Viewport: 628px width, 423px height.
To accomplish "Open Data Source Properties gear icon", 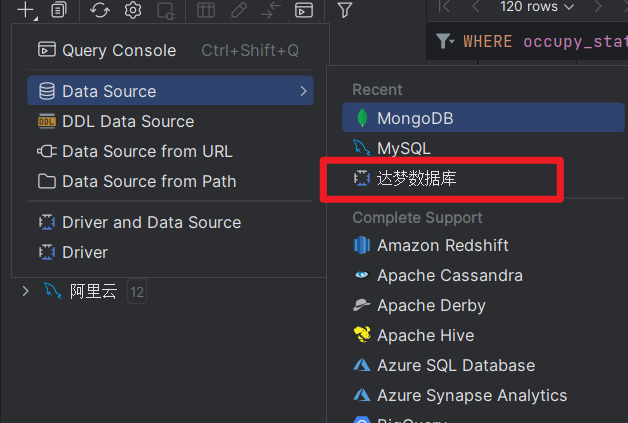I will tap(132, 10).
